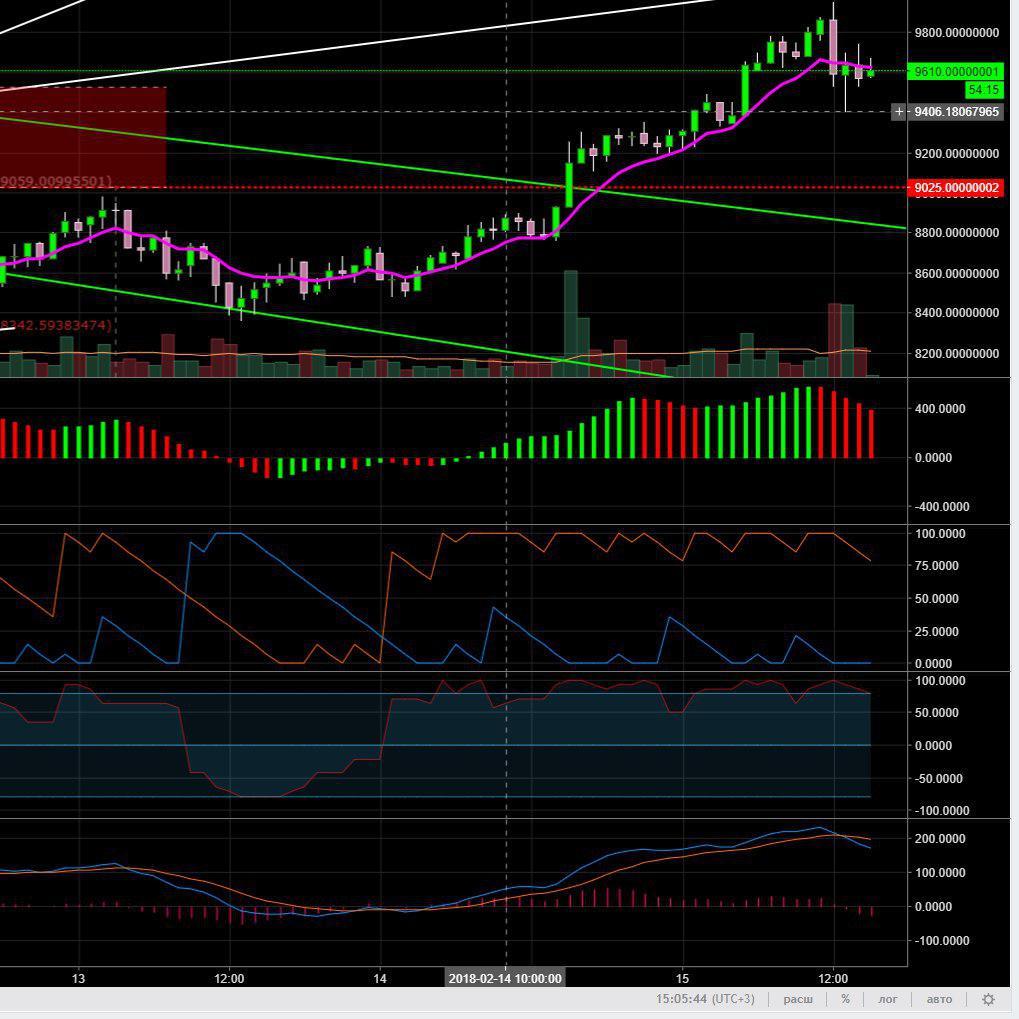Screen dimensions: 1019x1019
Task: Click the 14 date label on time axis
Action: (380, 979)
